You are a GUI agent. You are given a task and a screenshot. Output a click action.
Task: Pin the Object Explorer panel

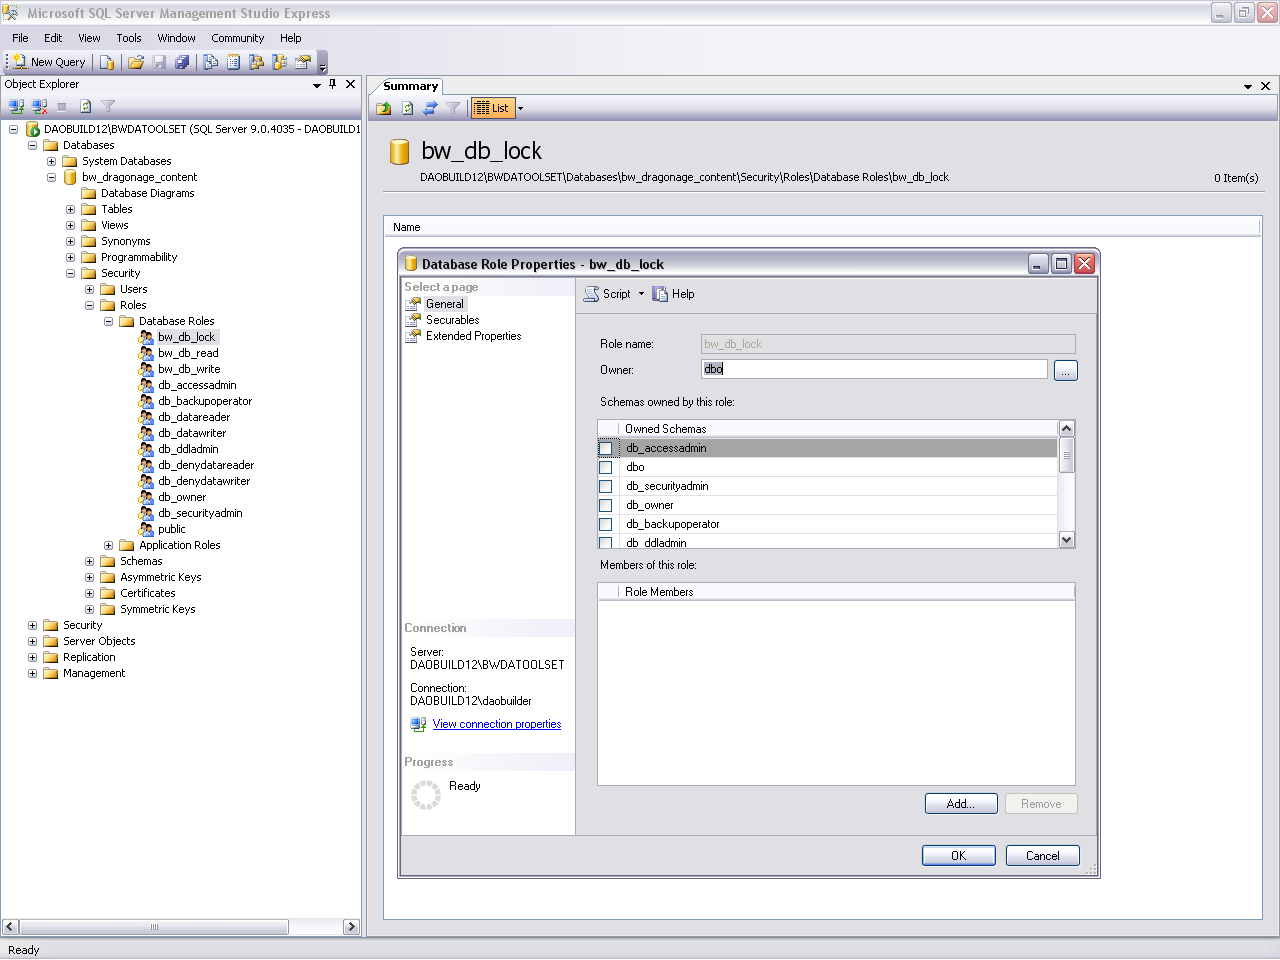(x=333, y=85)
